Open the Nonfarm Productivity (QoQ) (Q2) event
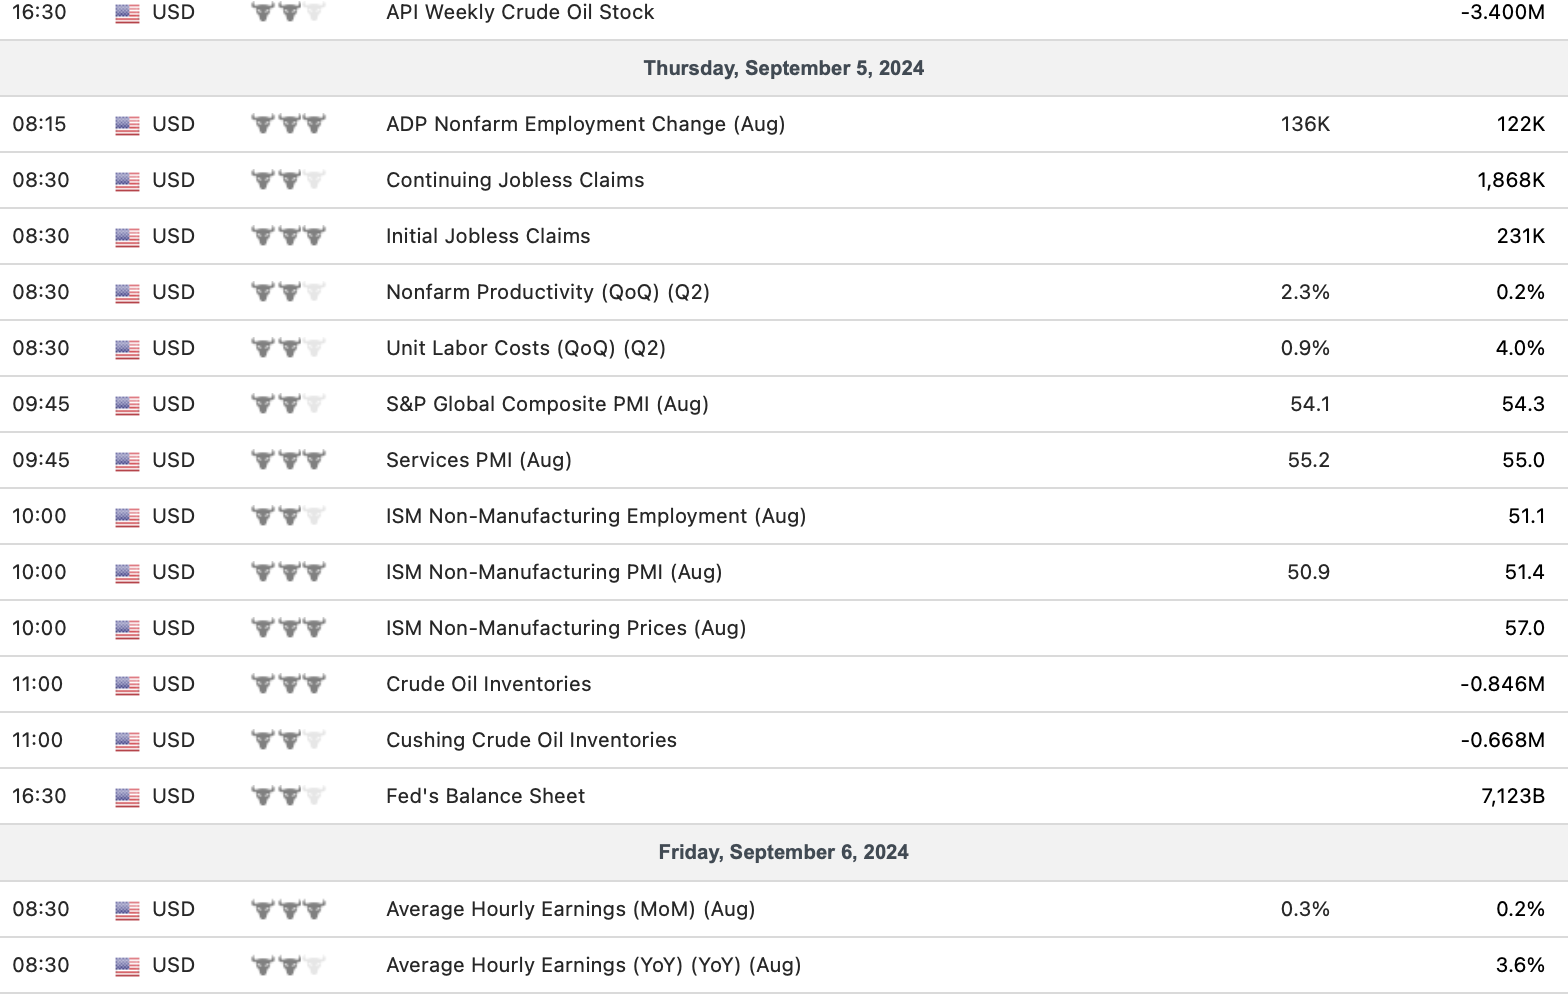 coord(547,293)
